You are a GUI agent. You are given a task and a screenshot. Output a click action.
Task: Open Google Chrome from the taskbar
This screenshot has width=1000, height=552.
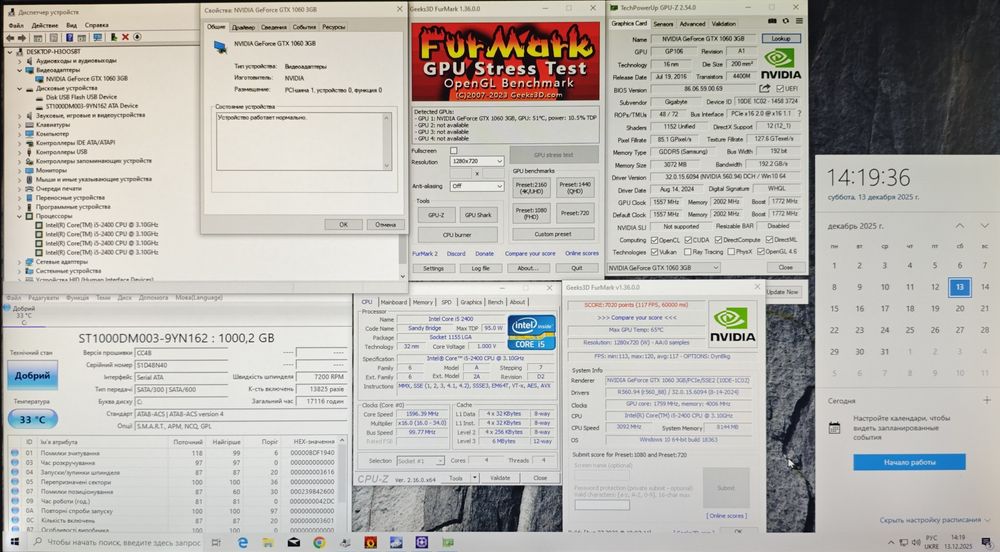coord(320,542)
